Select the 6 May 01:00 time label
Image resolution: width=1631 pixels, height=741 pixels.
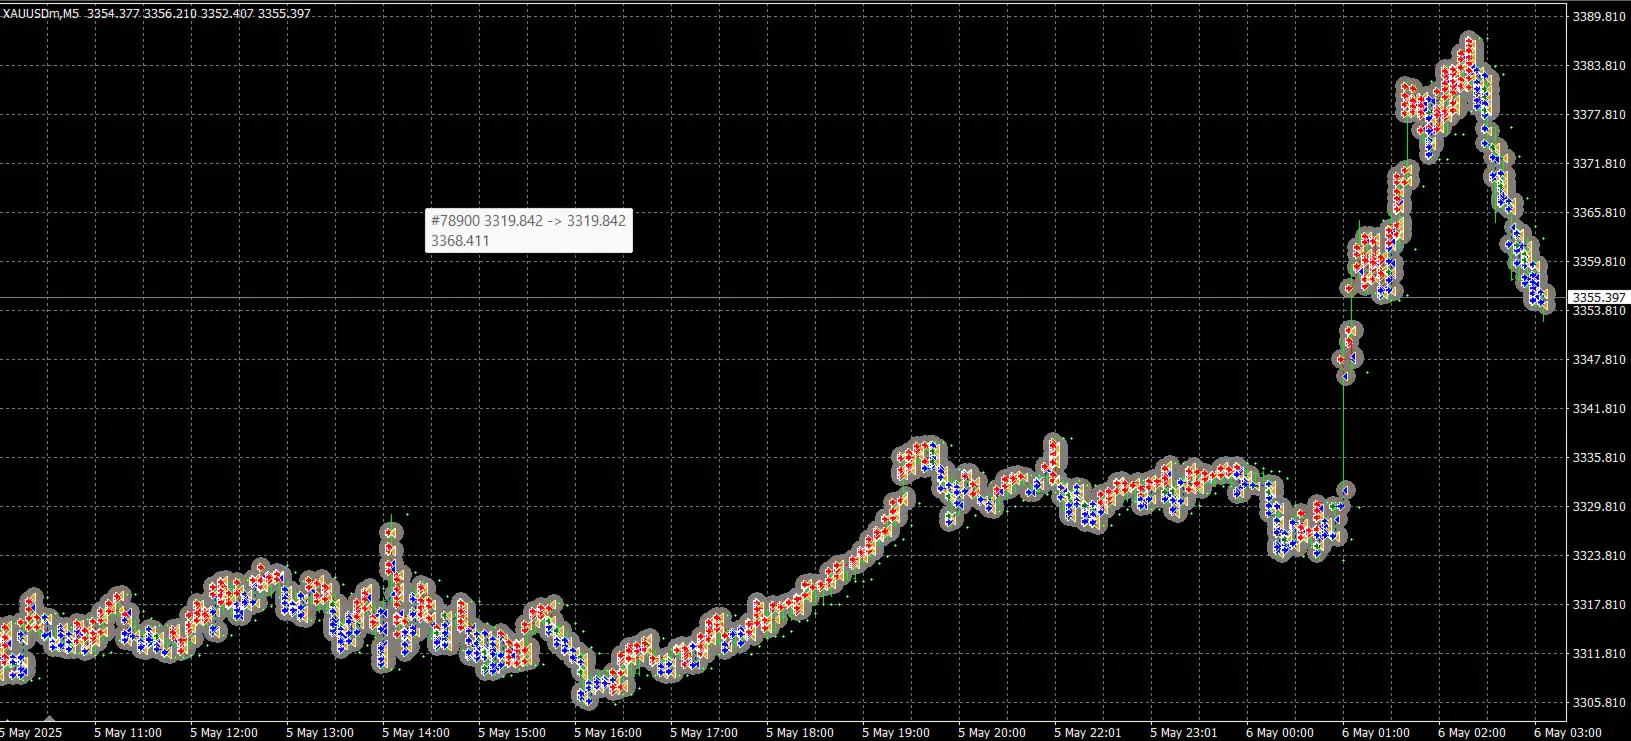pos(1376,733)
